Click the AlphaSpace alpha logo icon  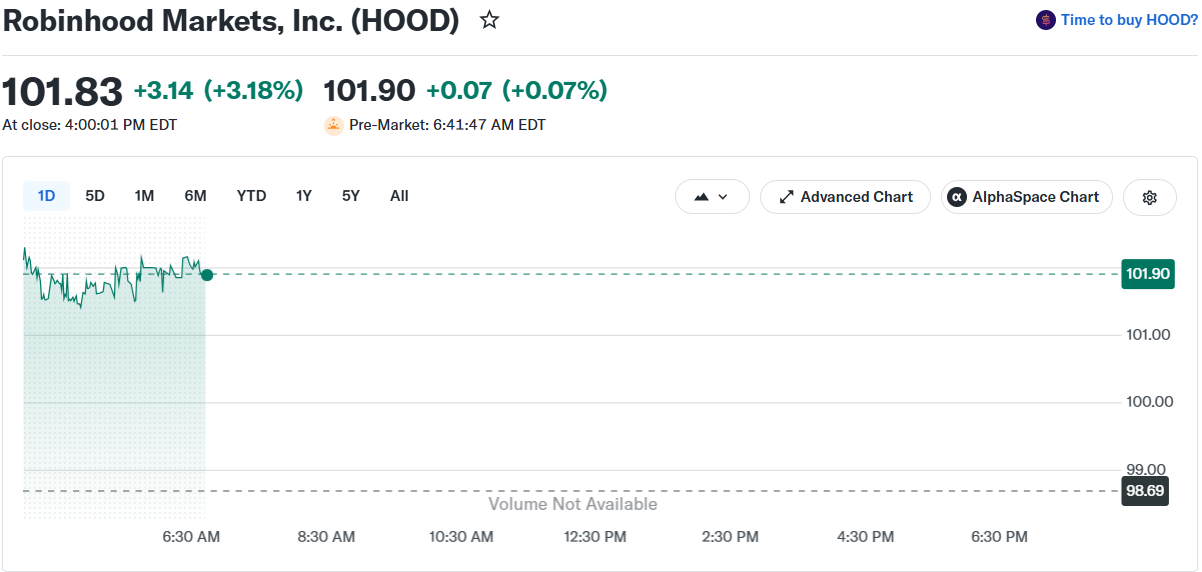point(957,197)
